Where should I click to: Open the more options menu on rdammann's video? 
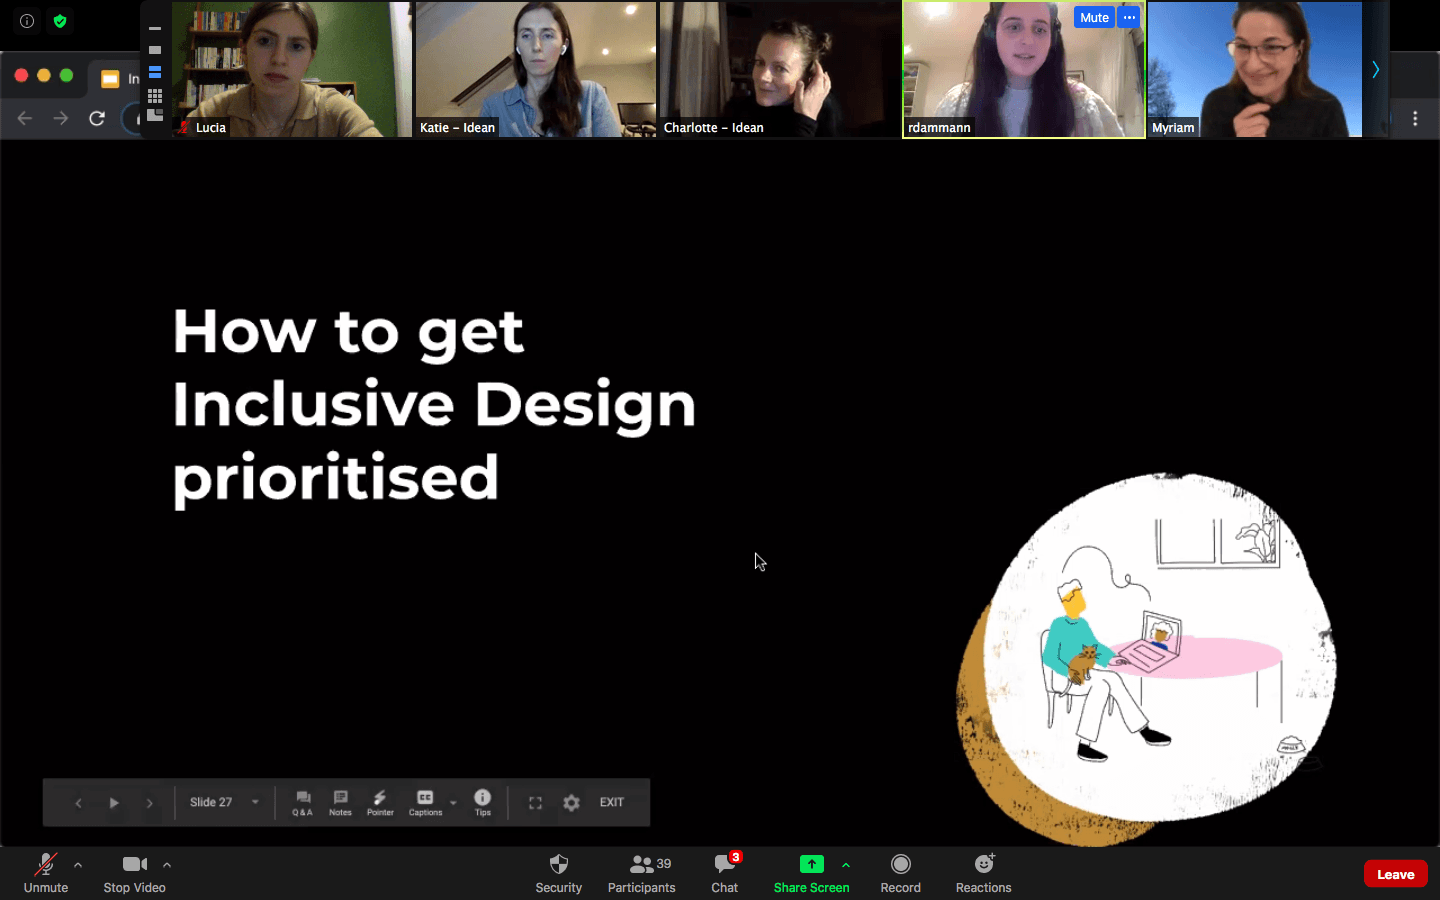click(x=1129, y=17)
